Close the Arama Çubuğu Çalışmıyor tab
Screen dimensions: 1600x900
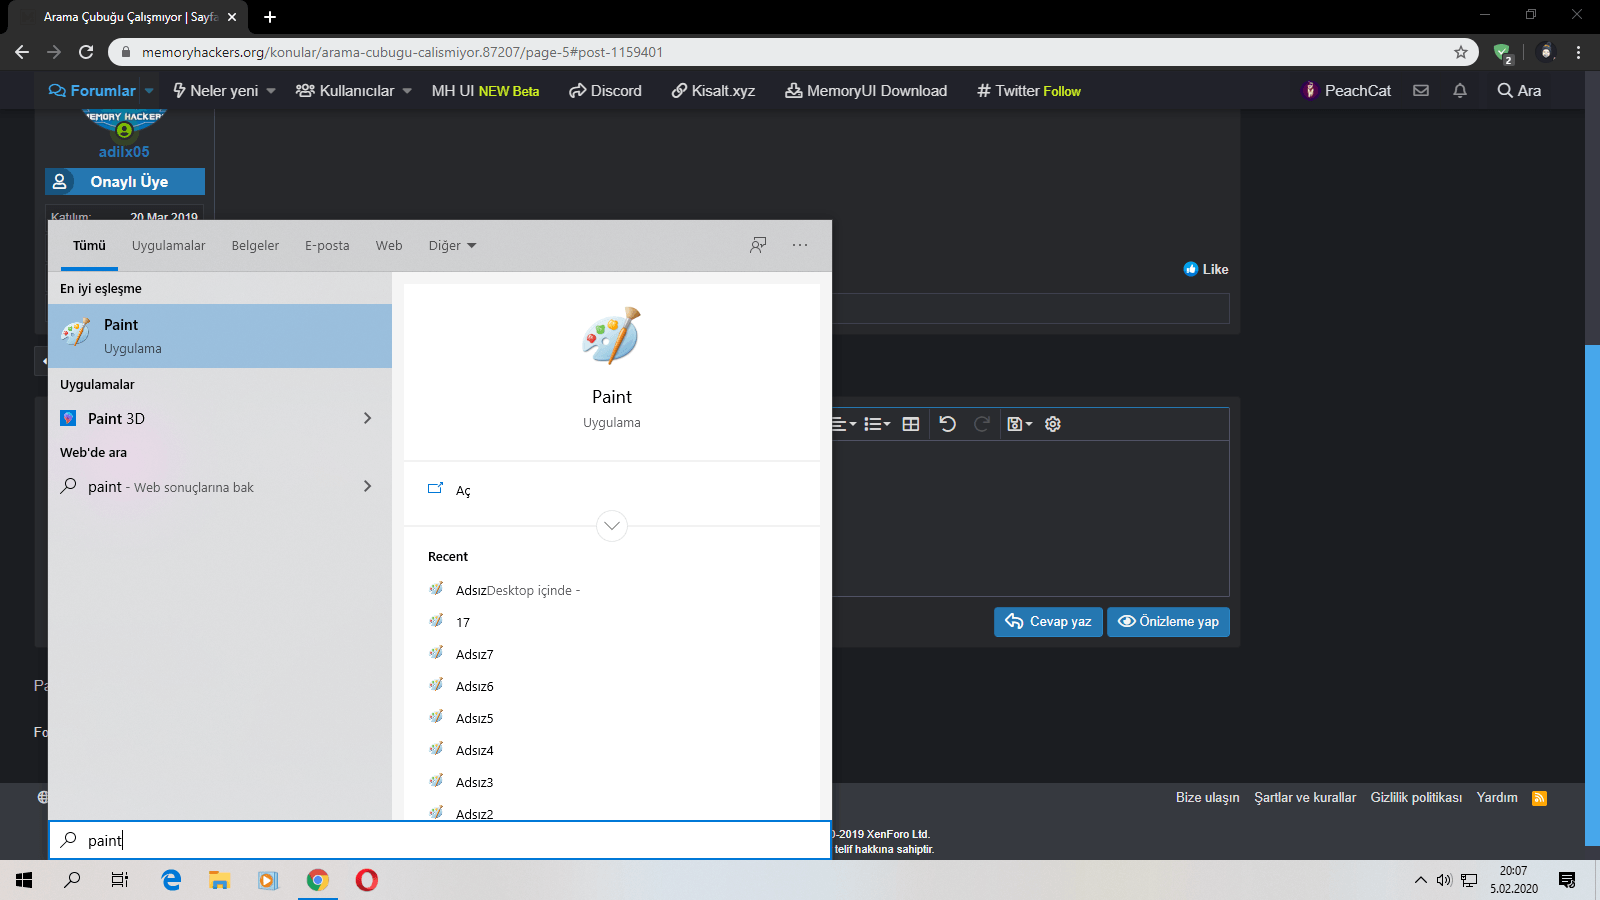(x=232, y=17)
